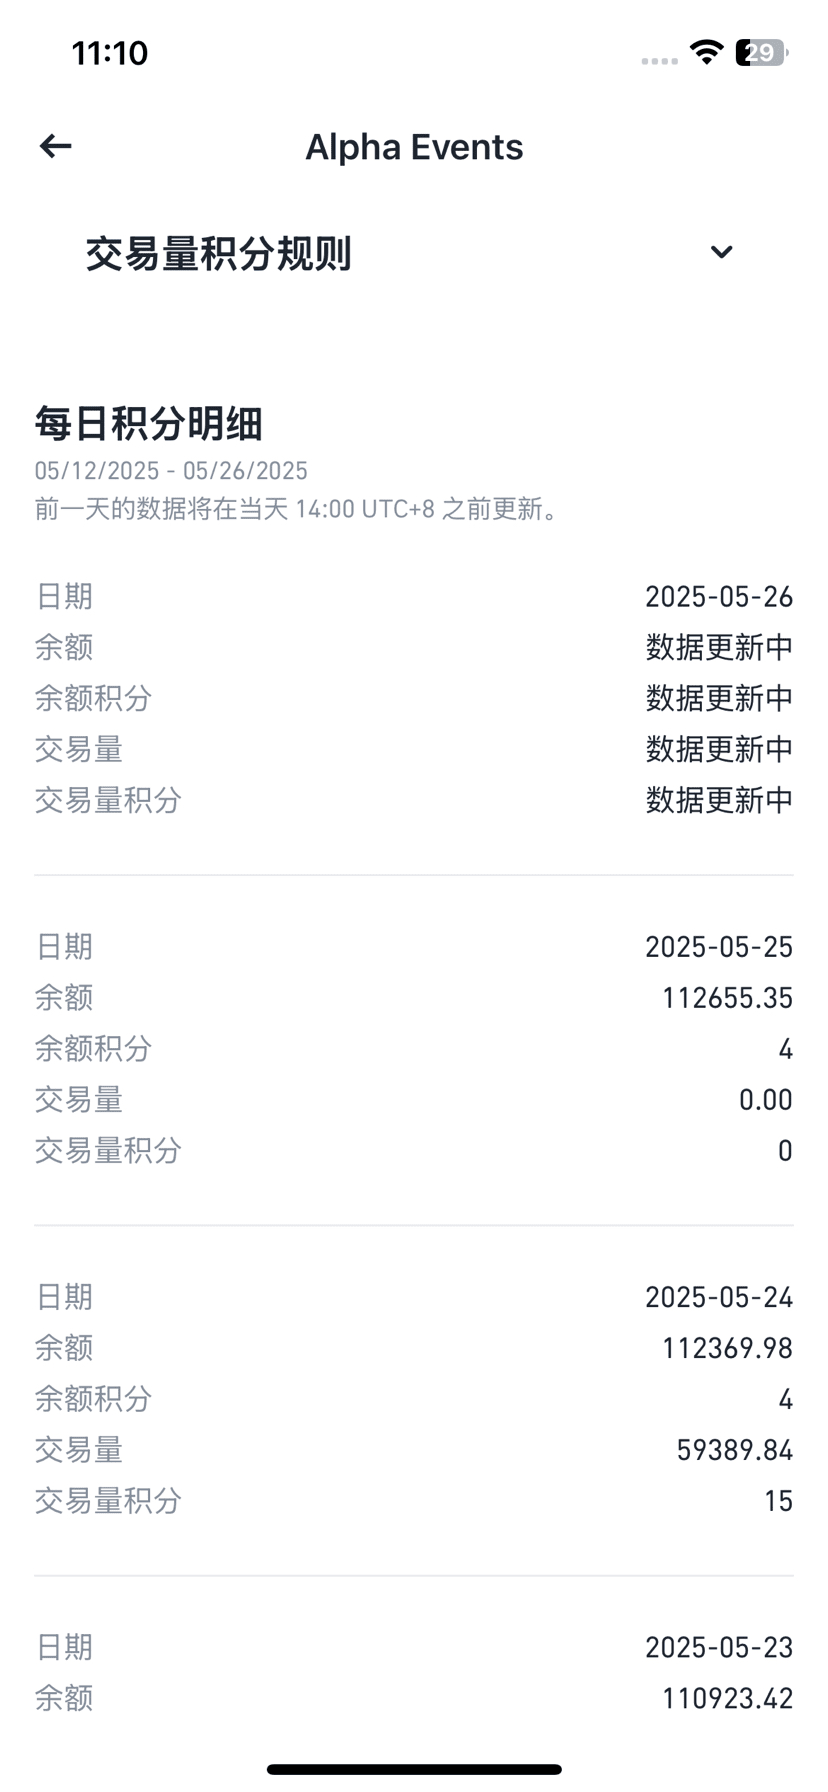Viewport: 828px width, 1792px height.
Task: Tap the 每日积分明细 heading
Action: click(x=149, y=424)
